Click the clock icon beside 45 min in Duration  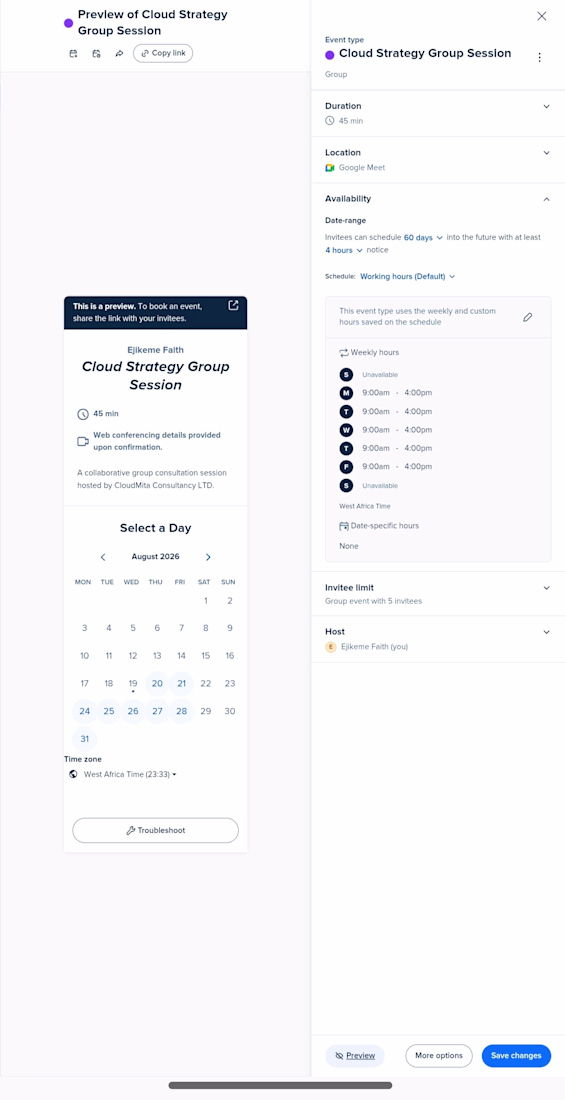click(x=330, y=121)
